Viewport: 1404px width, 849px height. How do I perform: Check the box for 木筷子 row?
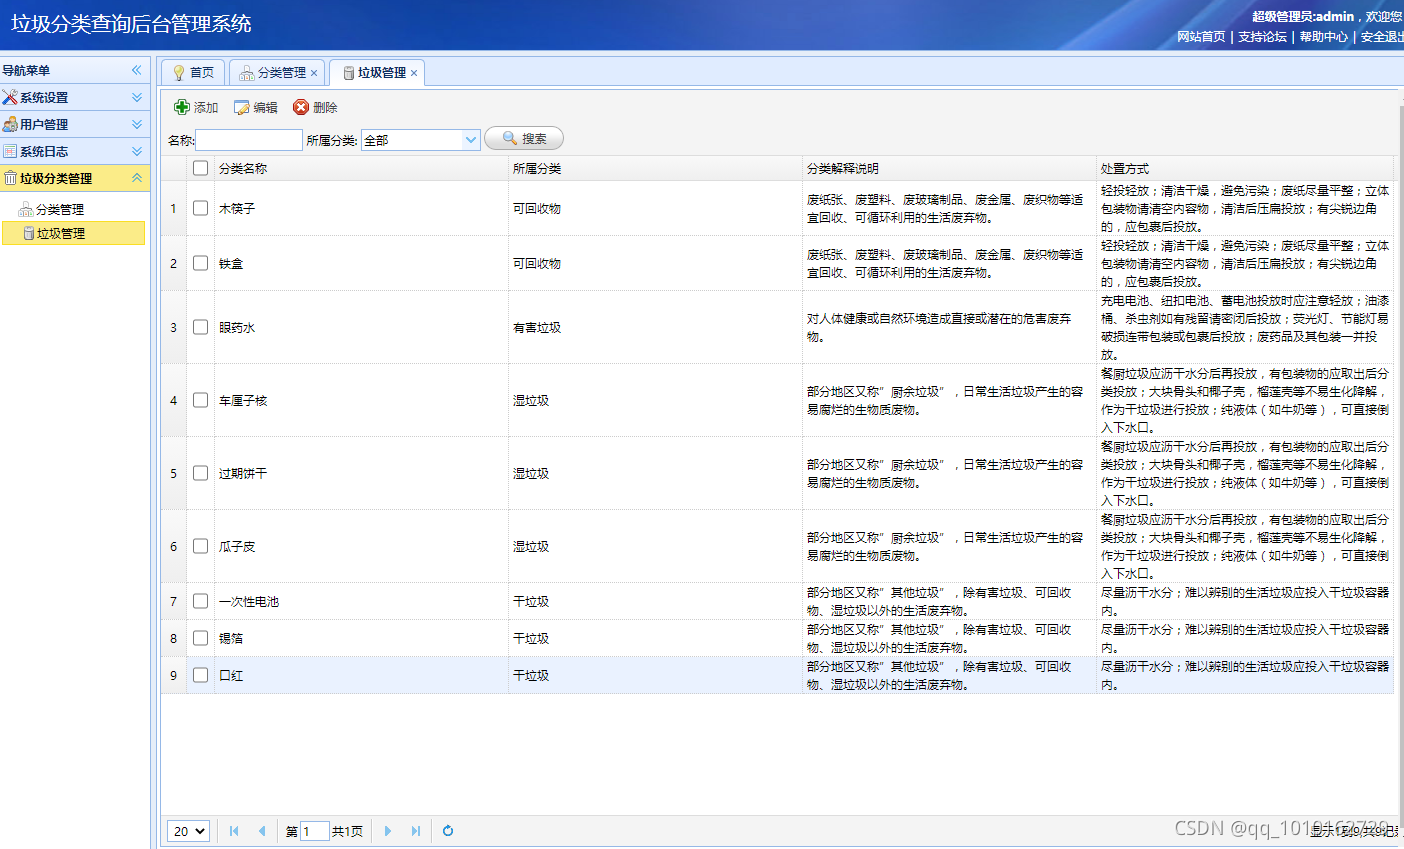point(201,208)
